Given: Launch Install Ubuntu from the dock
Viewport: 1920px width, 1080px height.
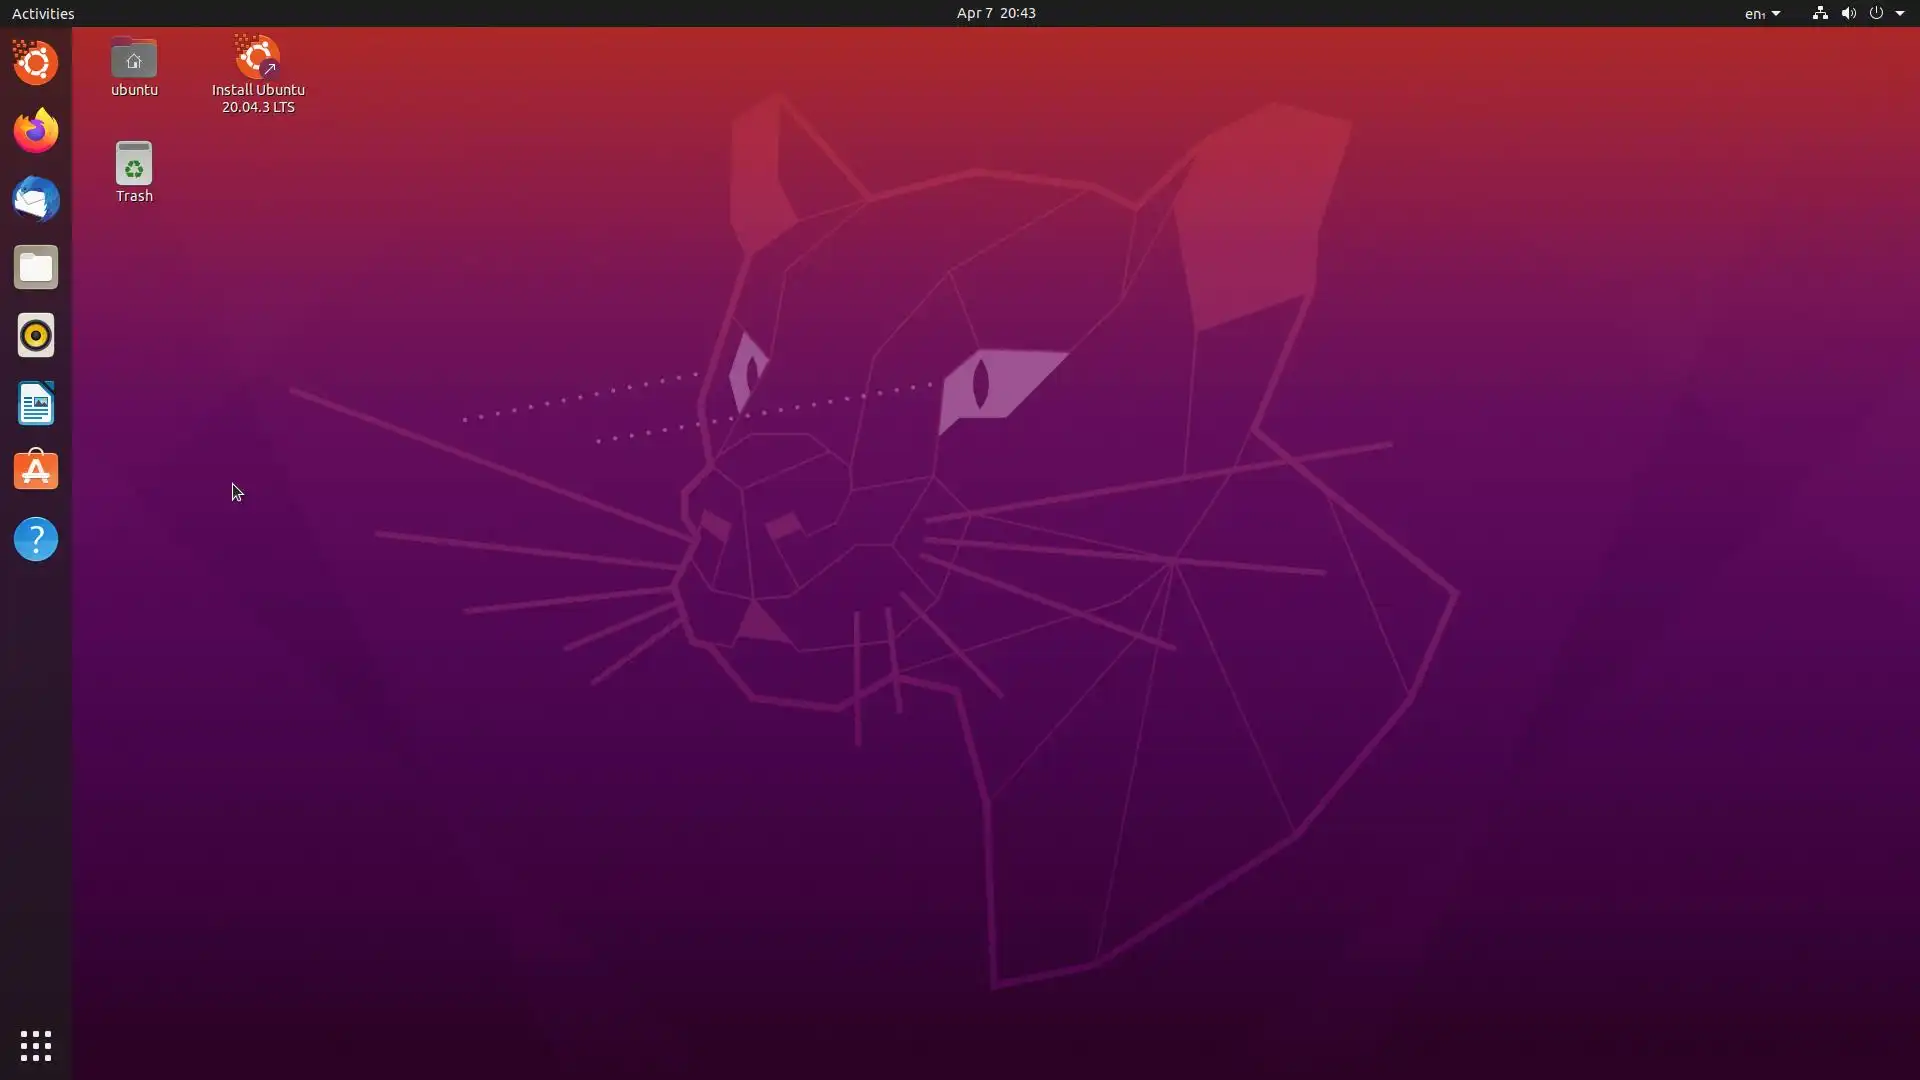Looking at the screenshot, I should pos(36,63).
